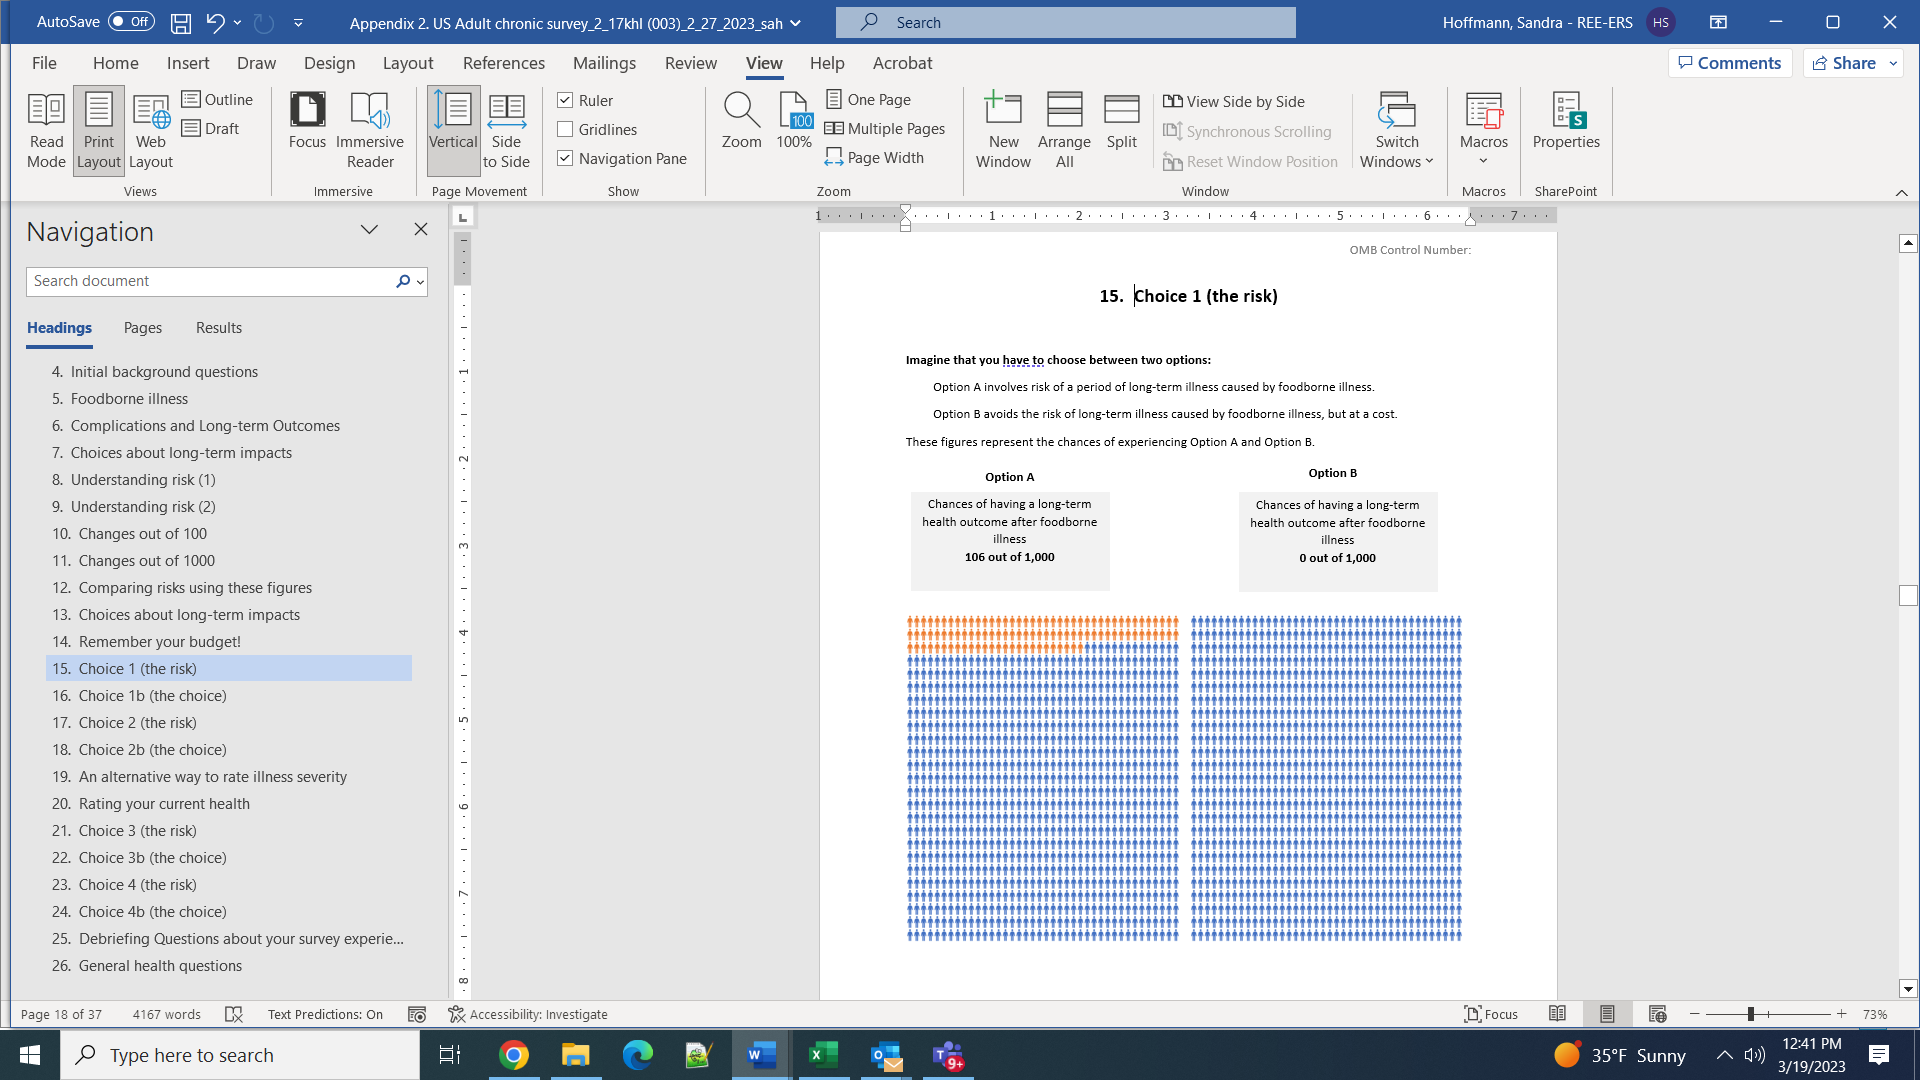Click the Comments button

coord(1729,63)
